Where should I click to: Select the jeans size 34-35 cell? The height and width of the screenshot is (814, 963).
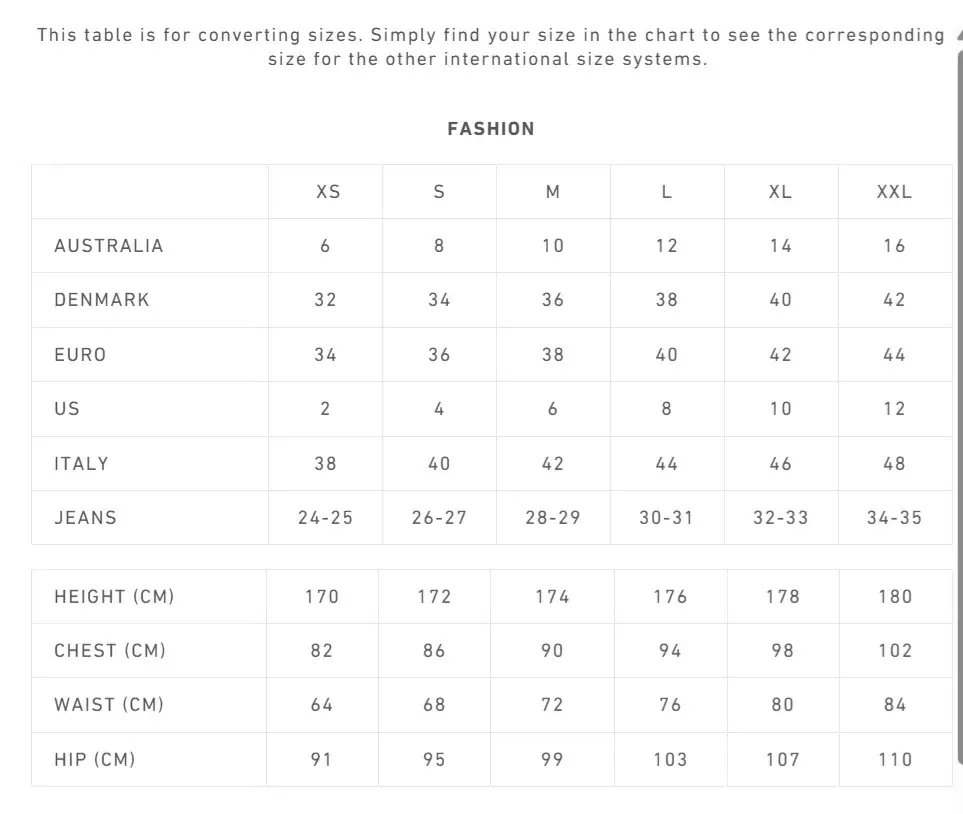[x=894, y=518]
